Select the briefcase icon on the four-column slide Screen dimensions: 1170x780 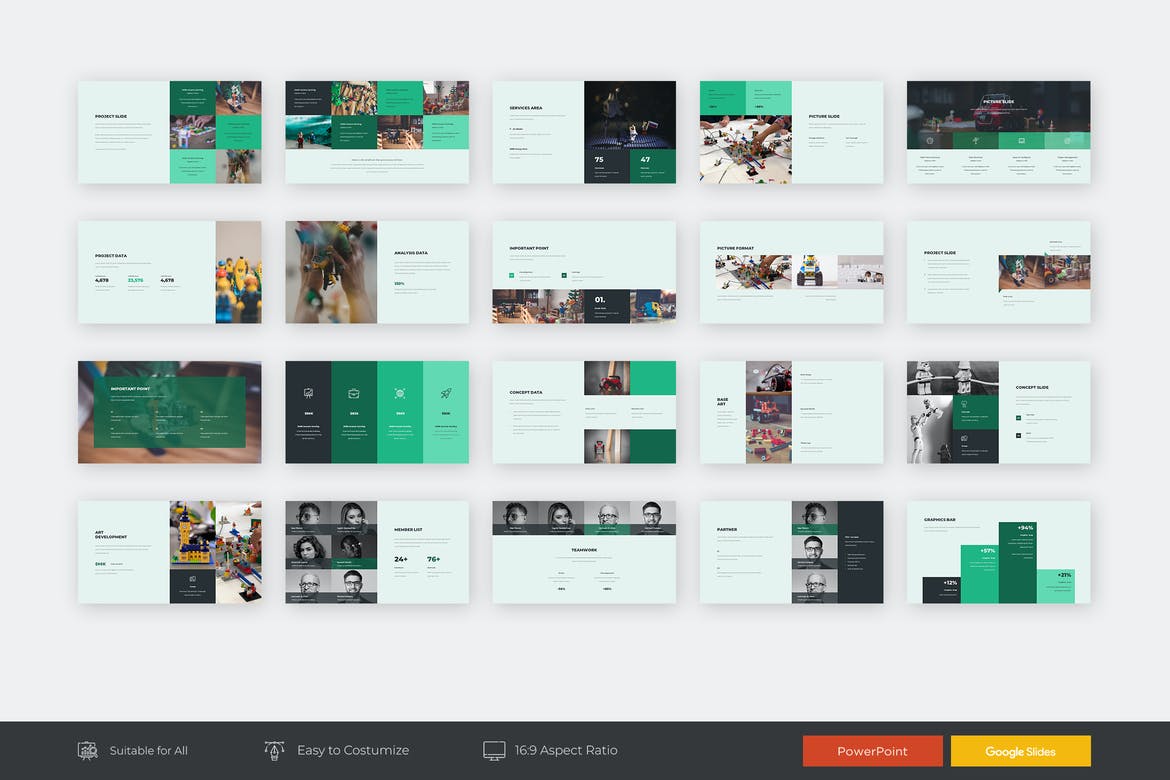354,393
